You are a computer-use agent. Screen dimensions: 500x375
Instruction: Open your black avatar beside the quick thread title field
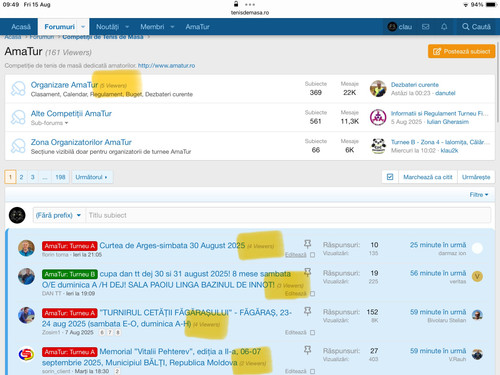click(17, 215)
